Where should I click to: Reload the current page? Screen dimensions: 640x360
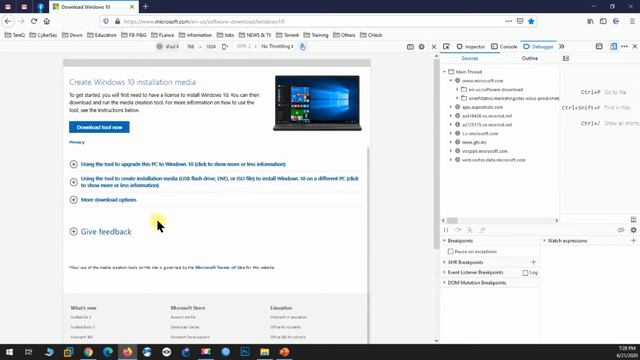pyautogui.click(x=34, y=21)
